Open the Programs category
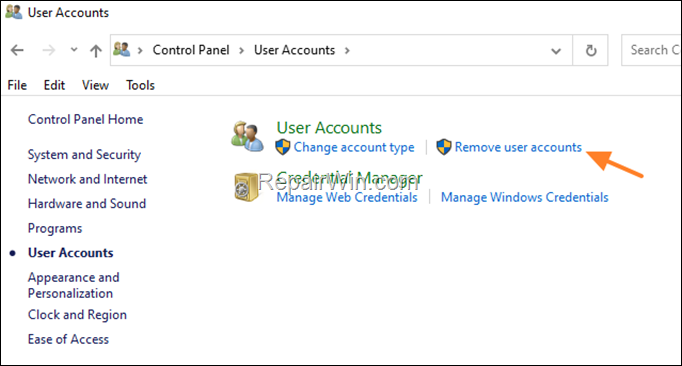Screen dimensions: 682x366 pos(55,228)
